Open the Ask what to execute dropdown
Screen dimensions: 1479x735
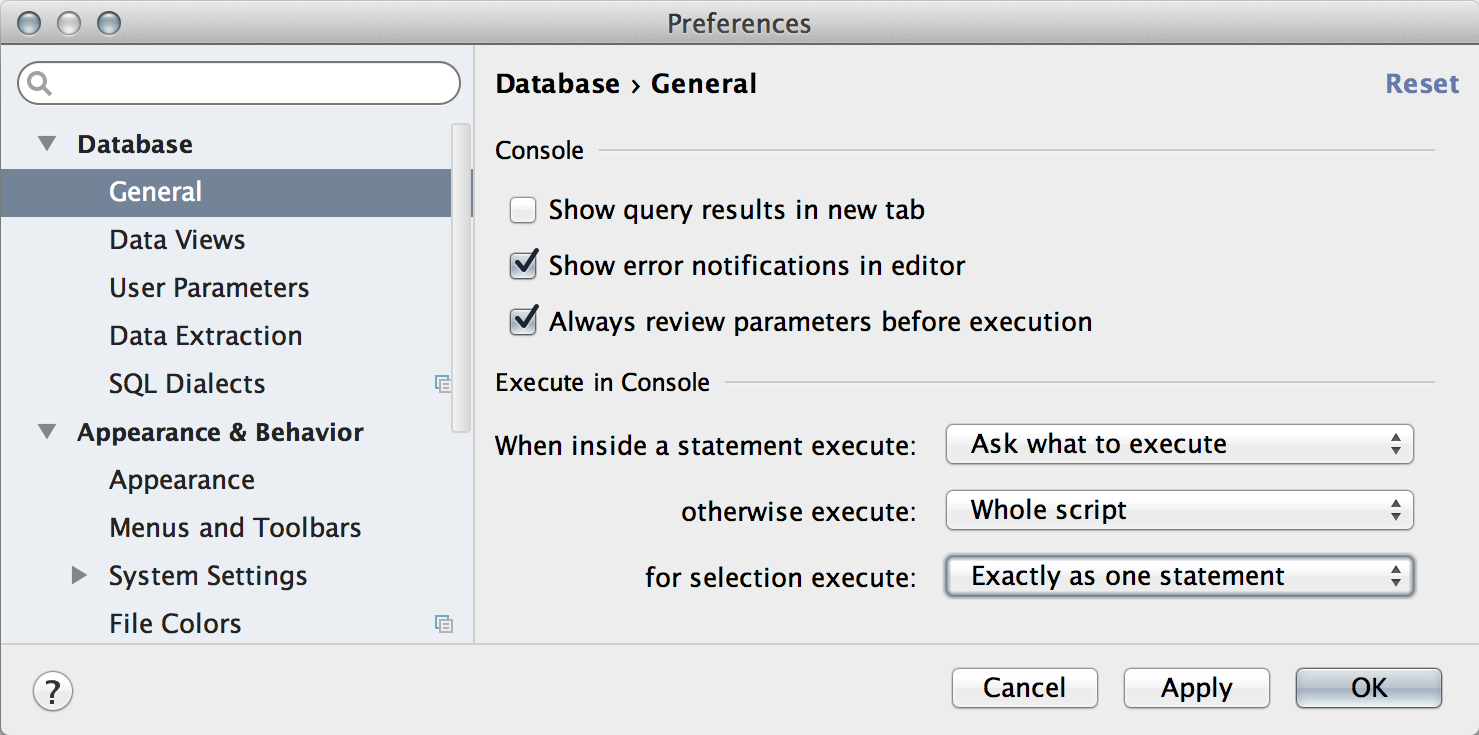[1179, 444]
